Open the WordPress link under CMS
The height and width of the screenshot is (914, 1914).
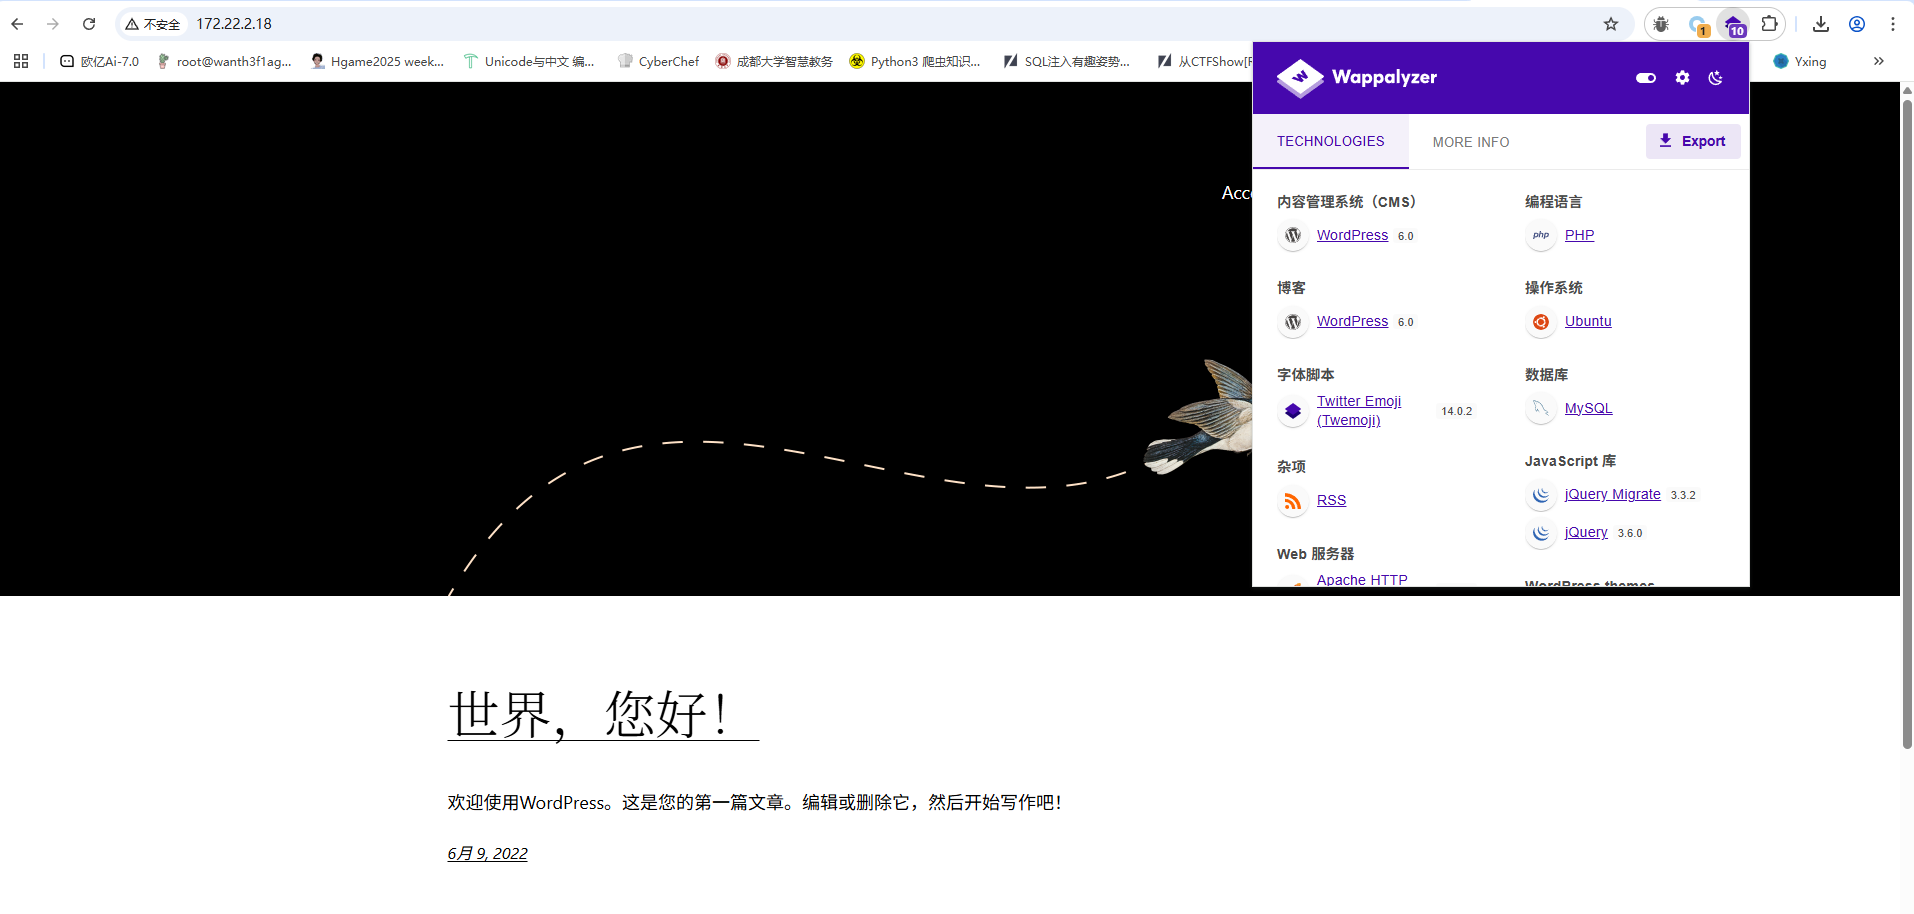click(1352, 235)
